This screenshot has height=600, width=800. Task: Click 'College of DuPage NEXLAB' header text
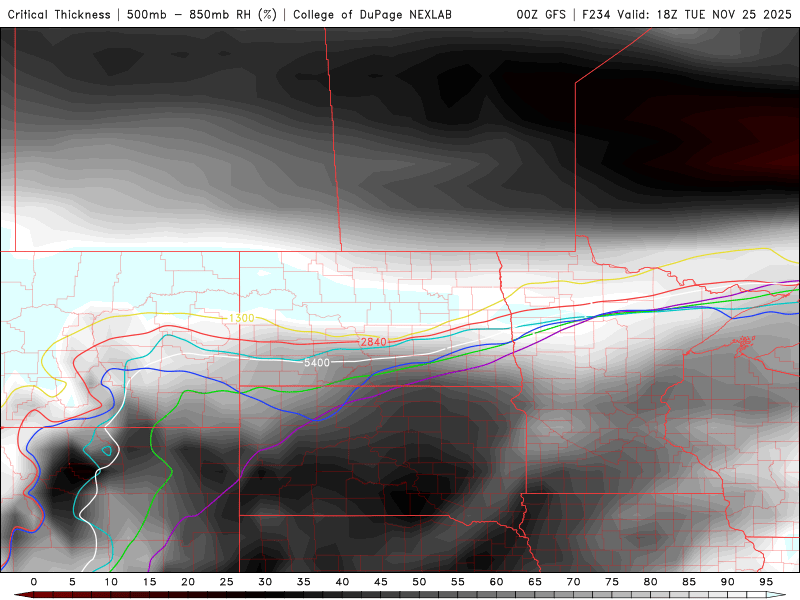coord(372,15)
